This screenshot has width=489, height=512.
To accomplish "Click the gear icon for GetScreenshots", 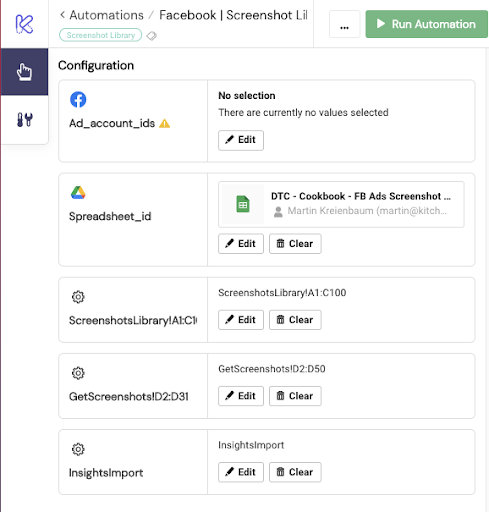I will pyautogui.click(x=78, y=373).
